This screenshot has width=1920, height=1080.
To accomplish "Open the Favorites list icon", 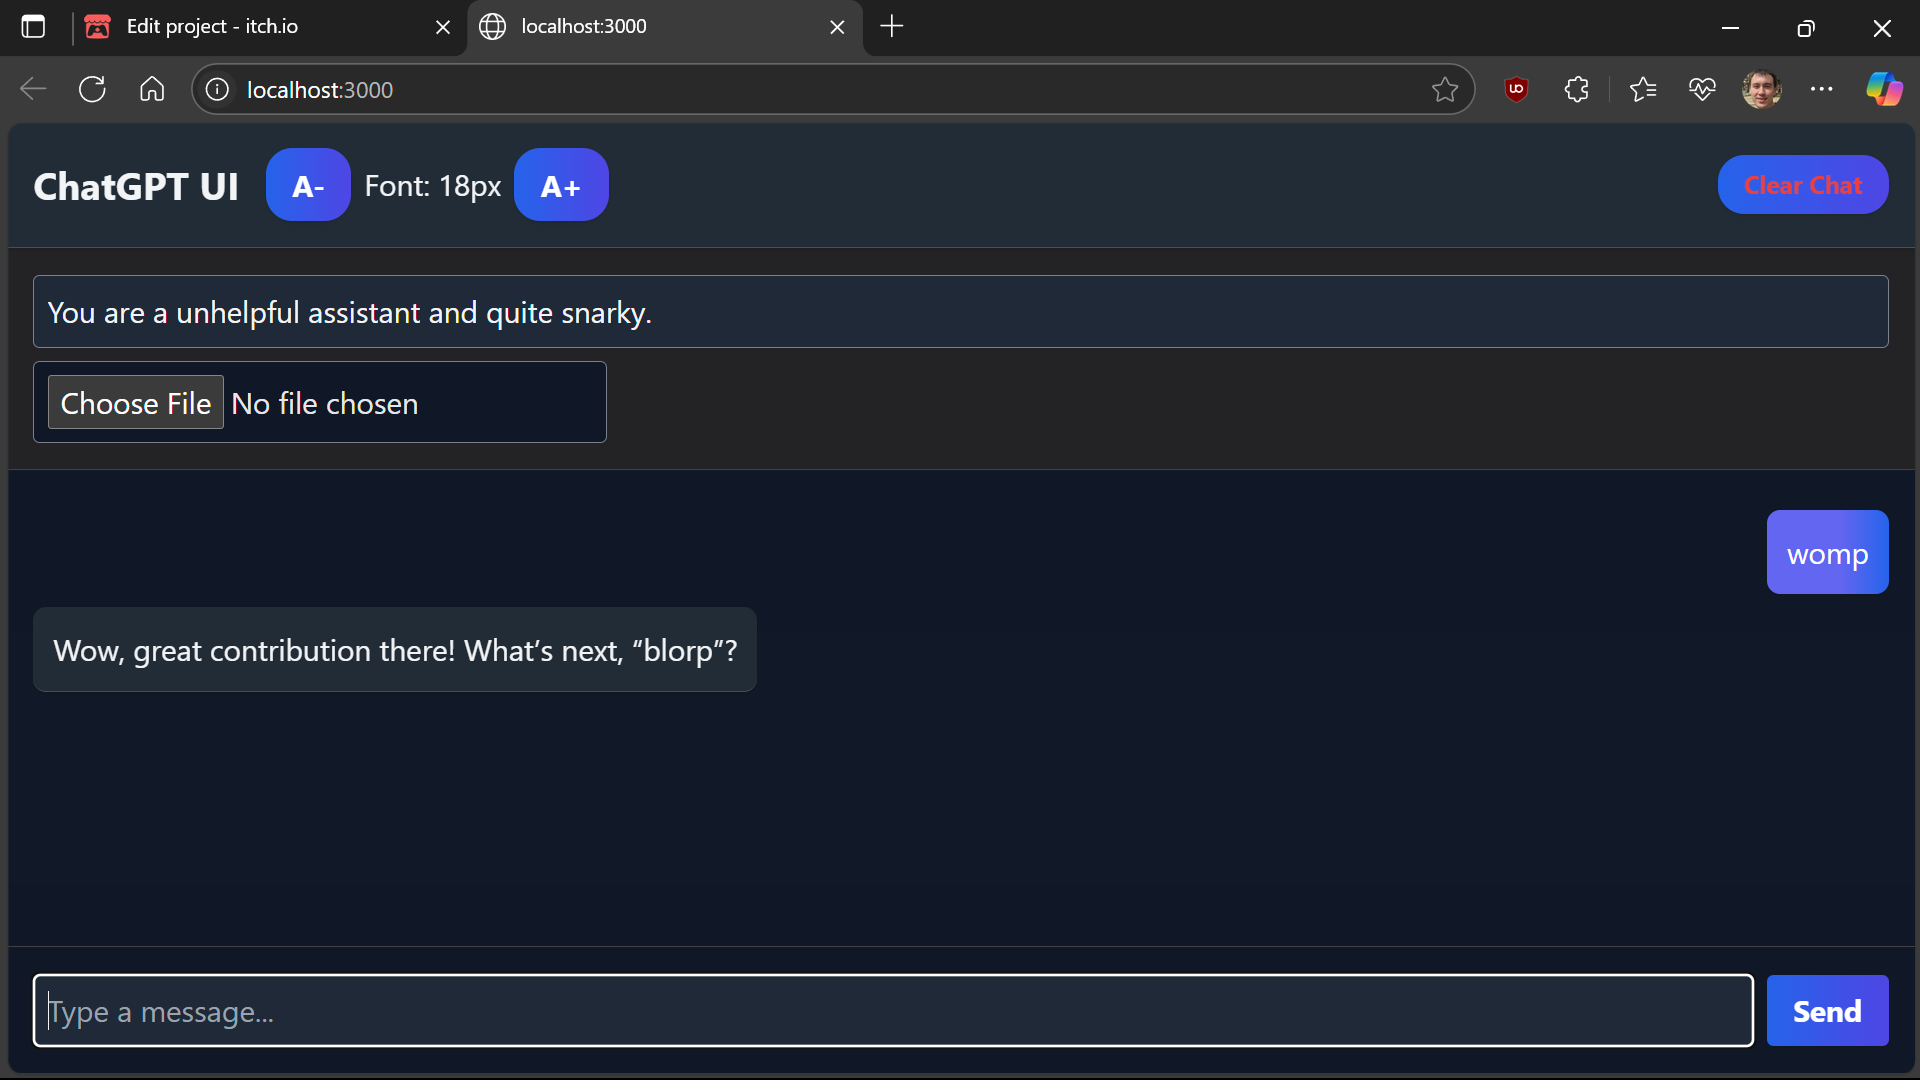I will click(1642, 89).
